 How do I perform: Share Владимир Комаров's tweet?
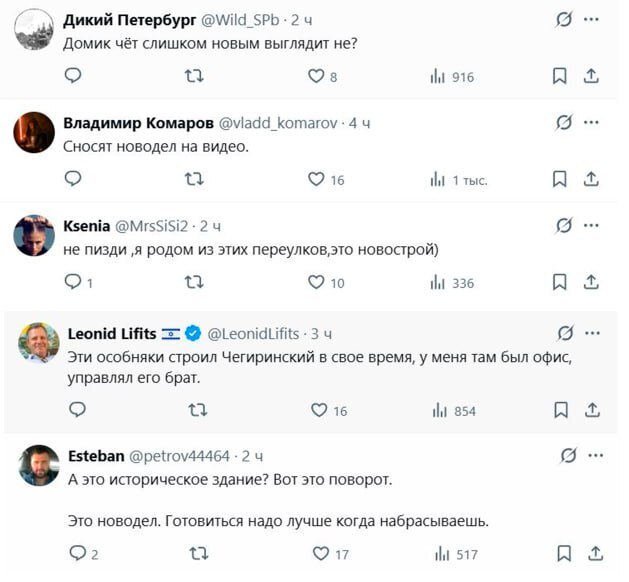(591, 179)
